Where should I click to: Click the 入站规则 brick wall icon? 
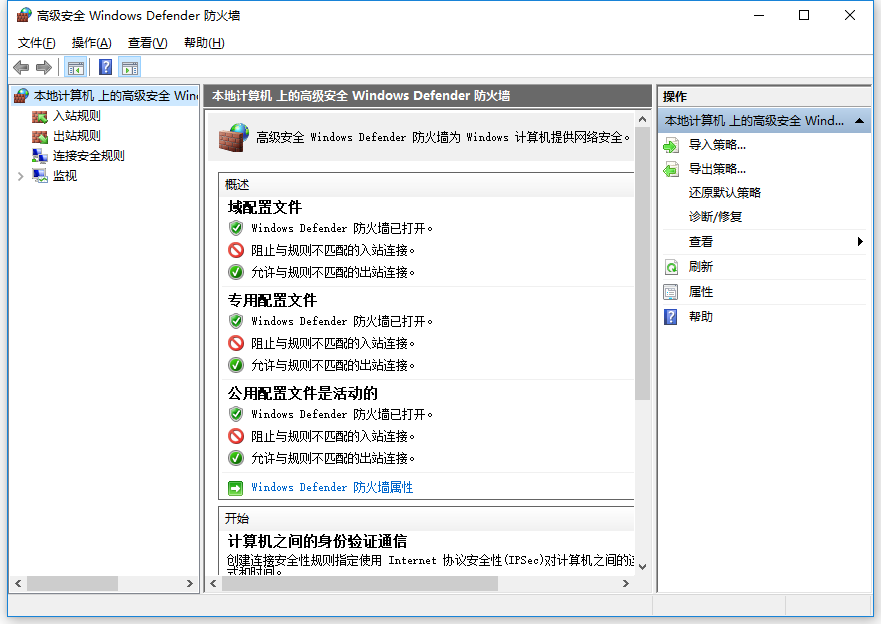[39, 116]
